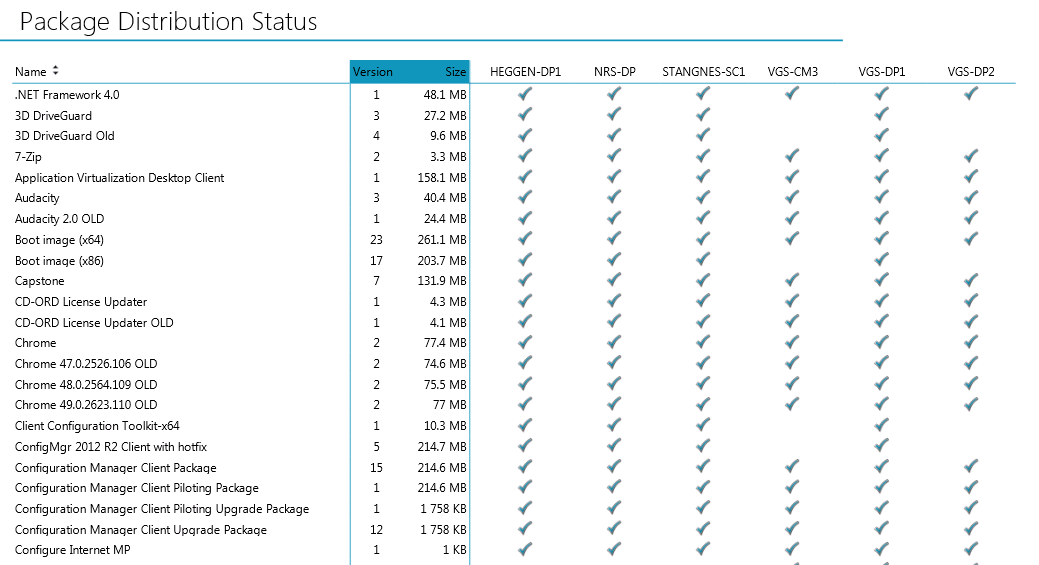
Task: Click the 203.7 MB size value
Action: click(442, 260)
